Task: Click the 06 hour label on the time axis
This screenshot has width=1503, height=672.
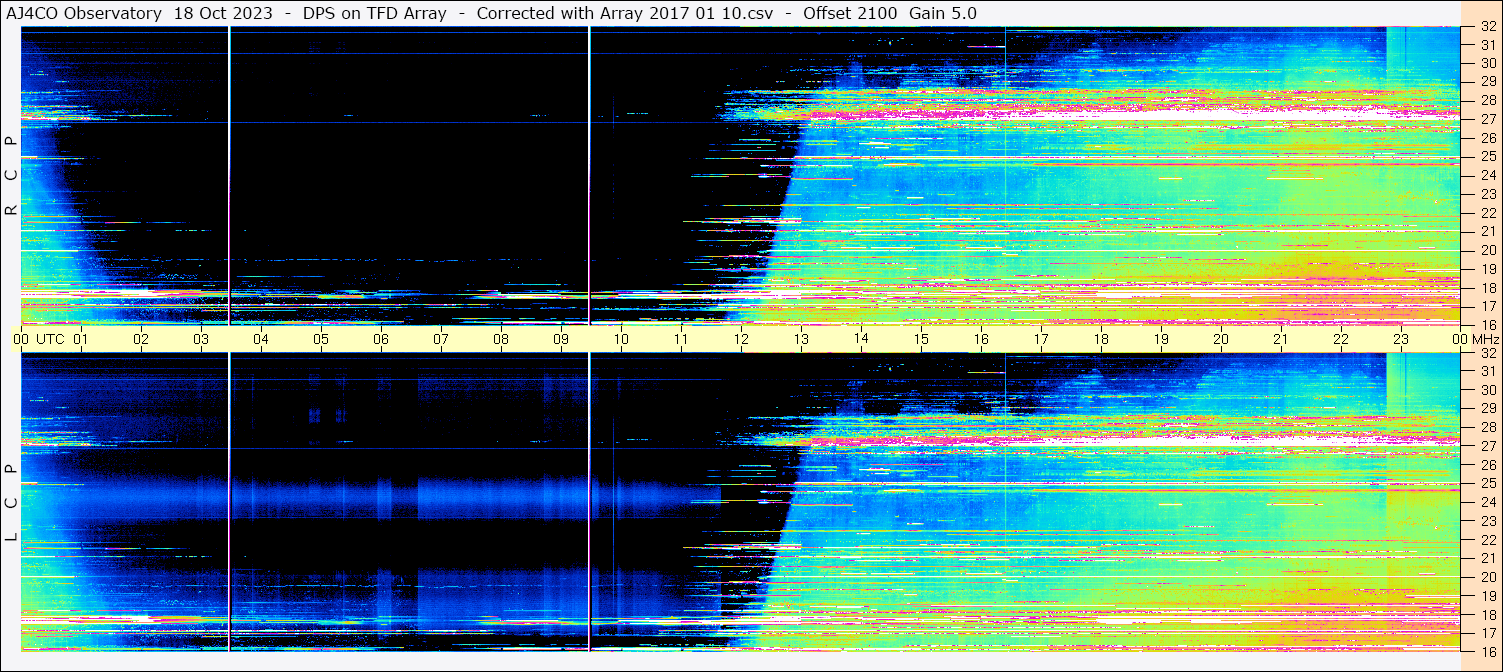Action: 381,339
